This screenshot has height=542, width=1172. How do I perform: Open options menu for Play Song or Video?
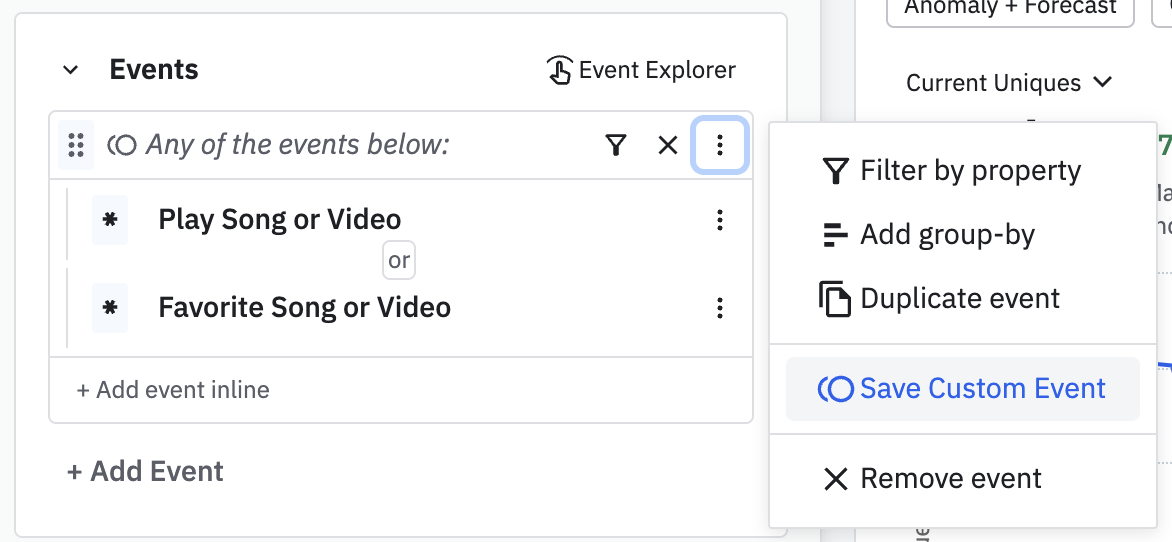click(x=720, y=220)
